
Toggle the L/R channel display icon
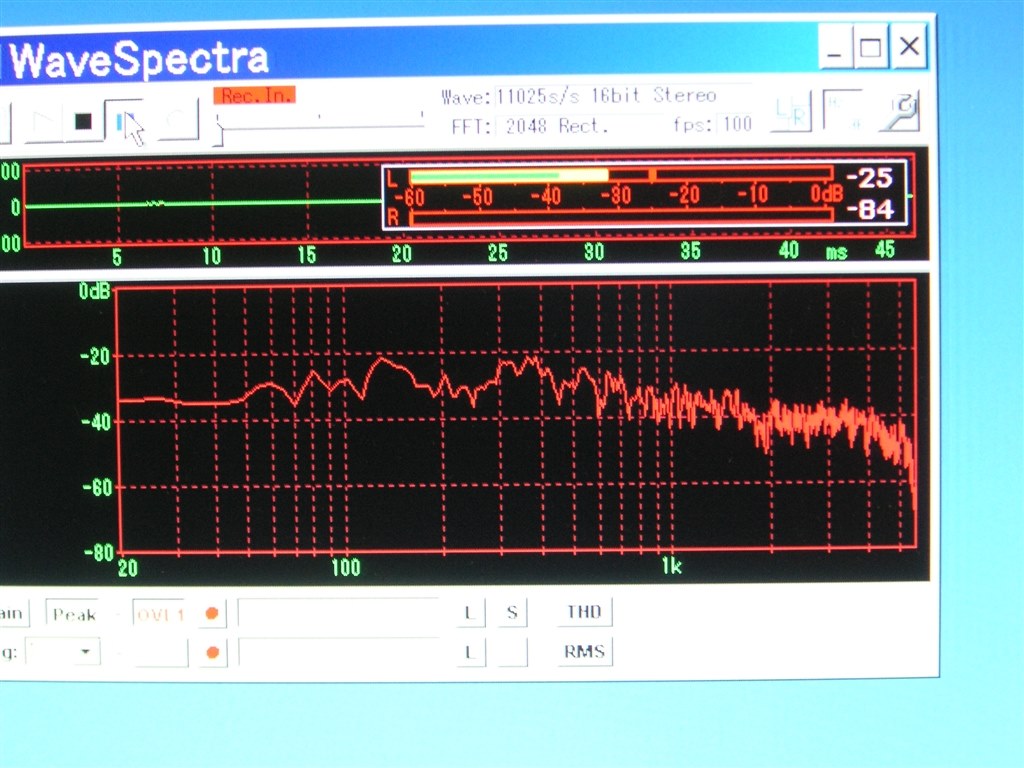click(x=792, y=111)
